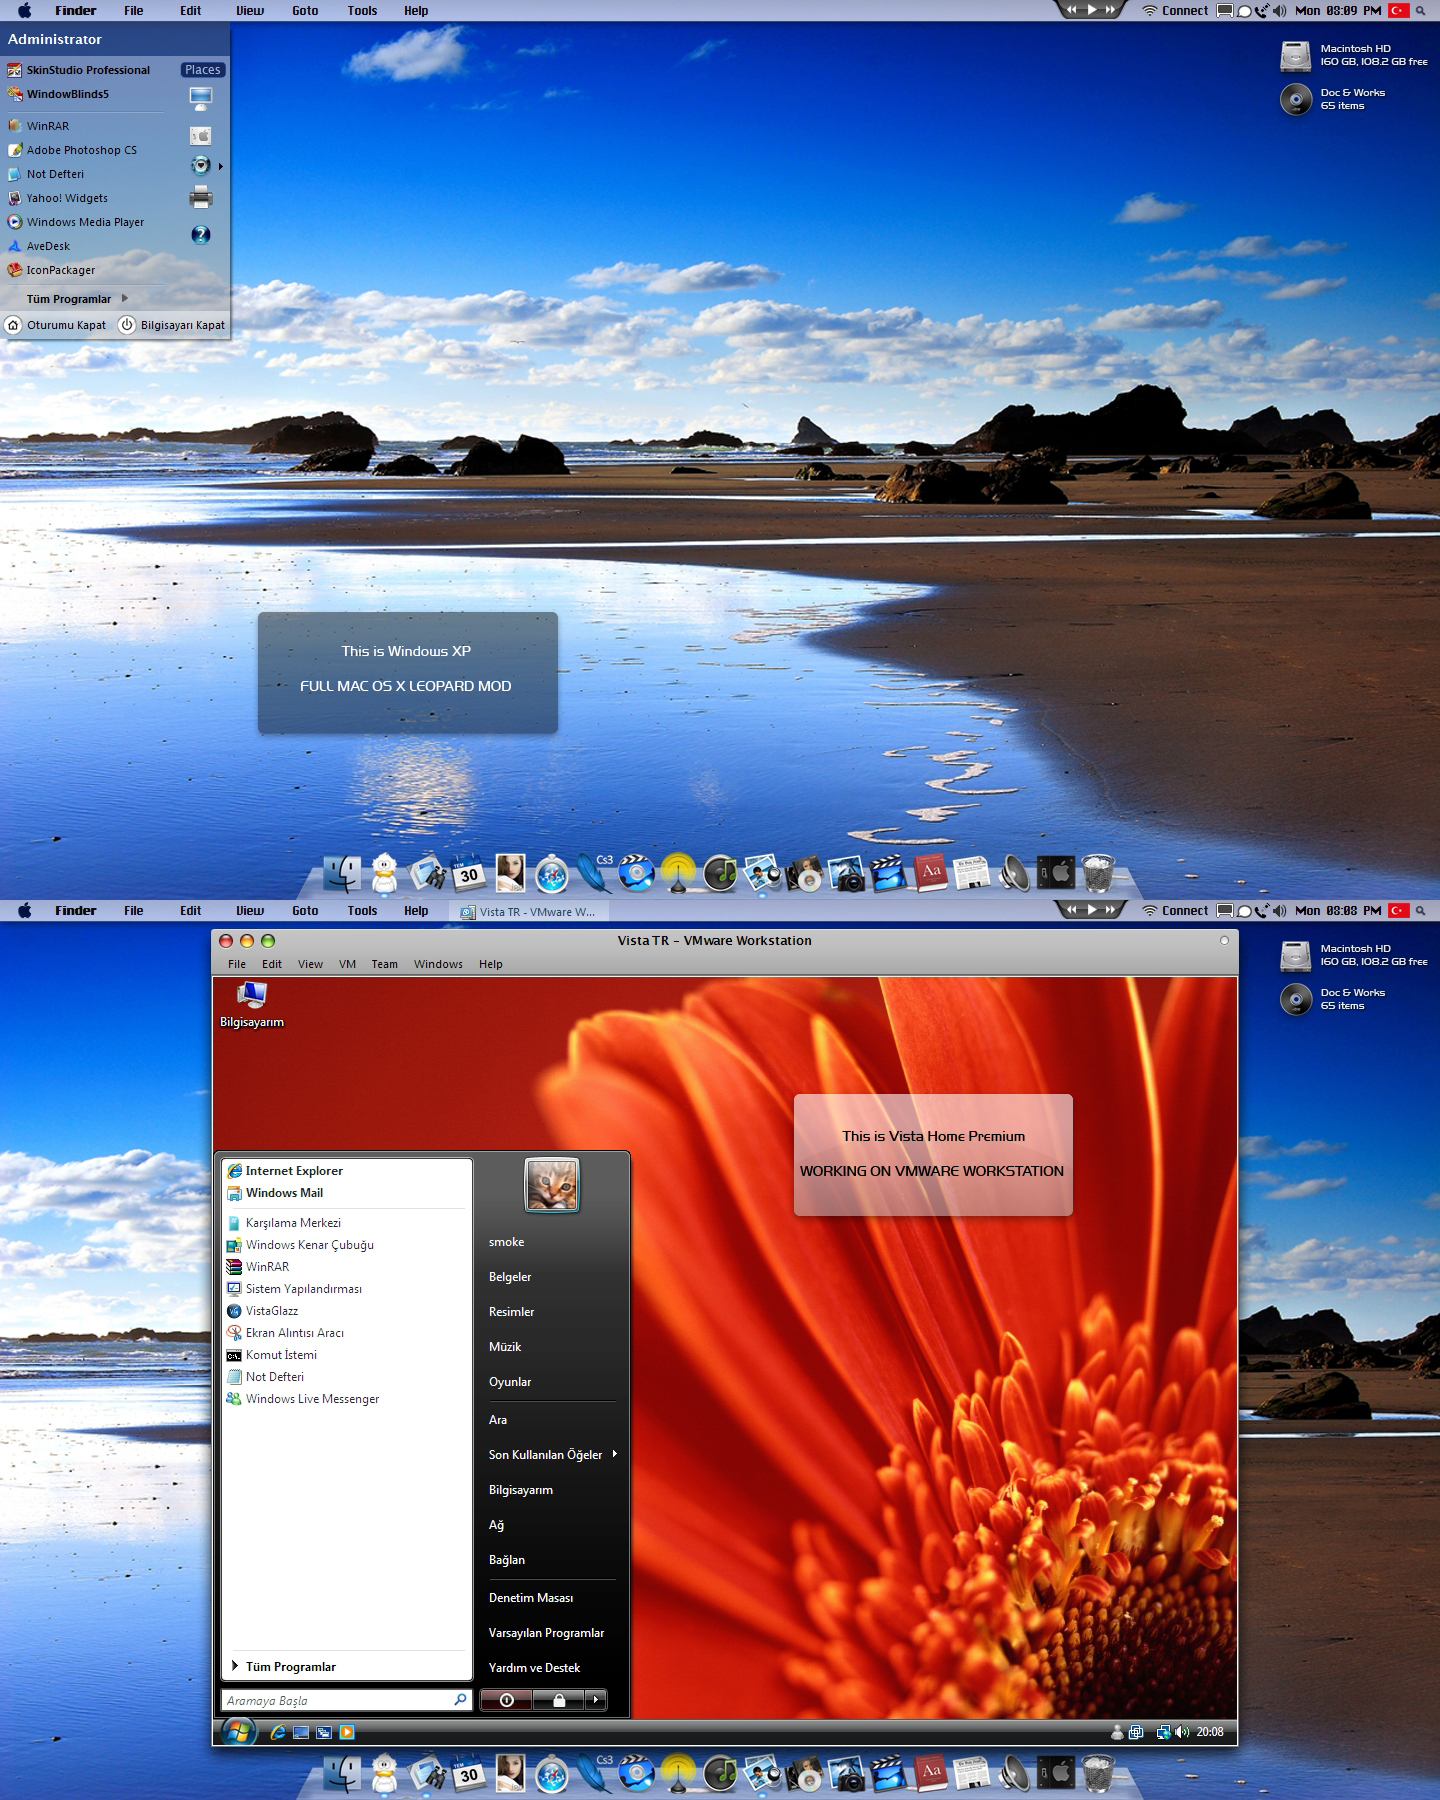Open the speaker icon in the dock under VMware
This screenshot has width=1440, height=1800.
pyautogui.click(x=1014, y=1774)
